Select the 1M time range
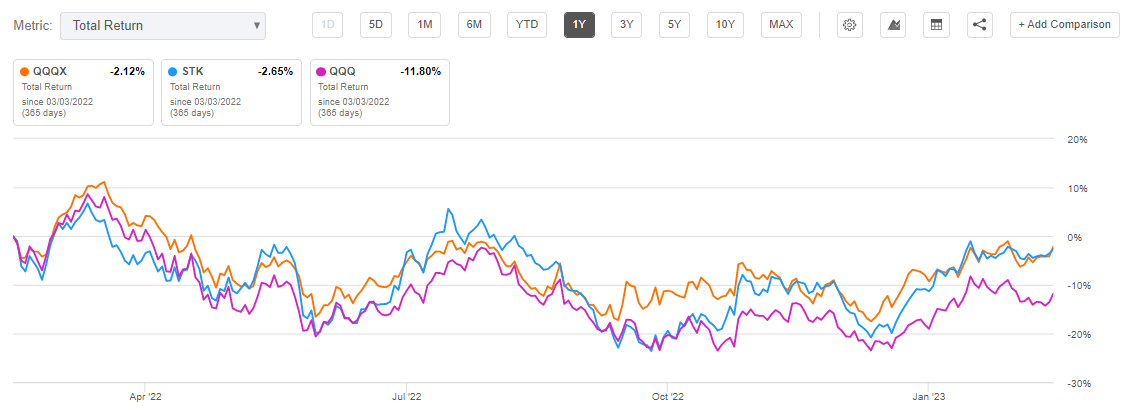 tap(425, 25)
